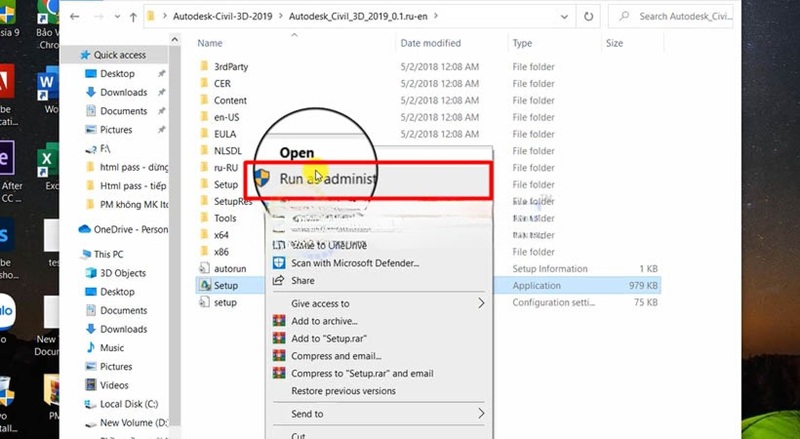
Task: Choose Scan with Microsoft Defender
Action: pos(355,263)
